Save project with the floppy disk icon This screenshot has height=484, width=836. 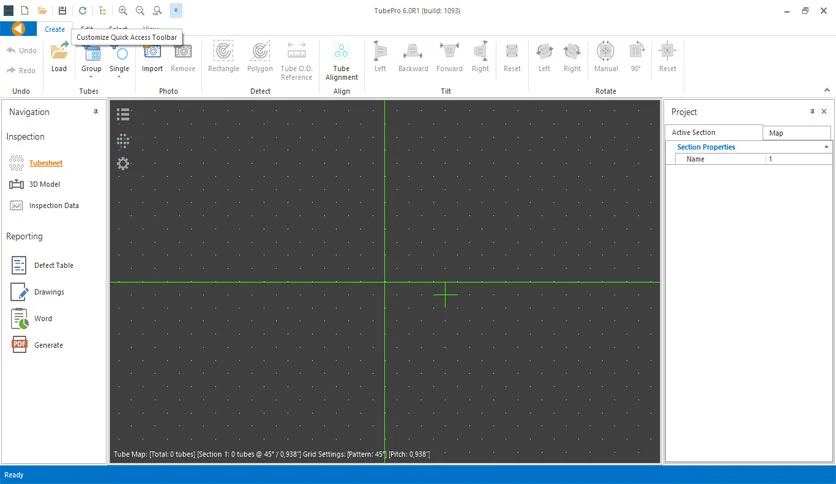(x=62, y=10)
